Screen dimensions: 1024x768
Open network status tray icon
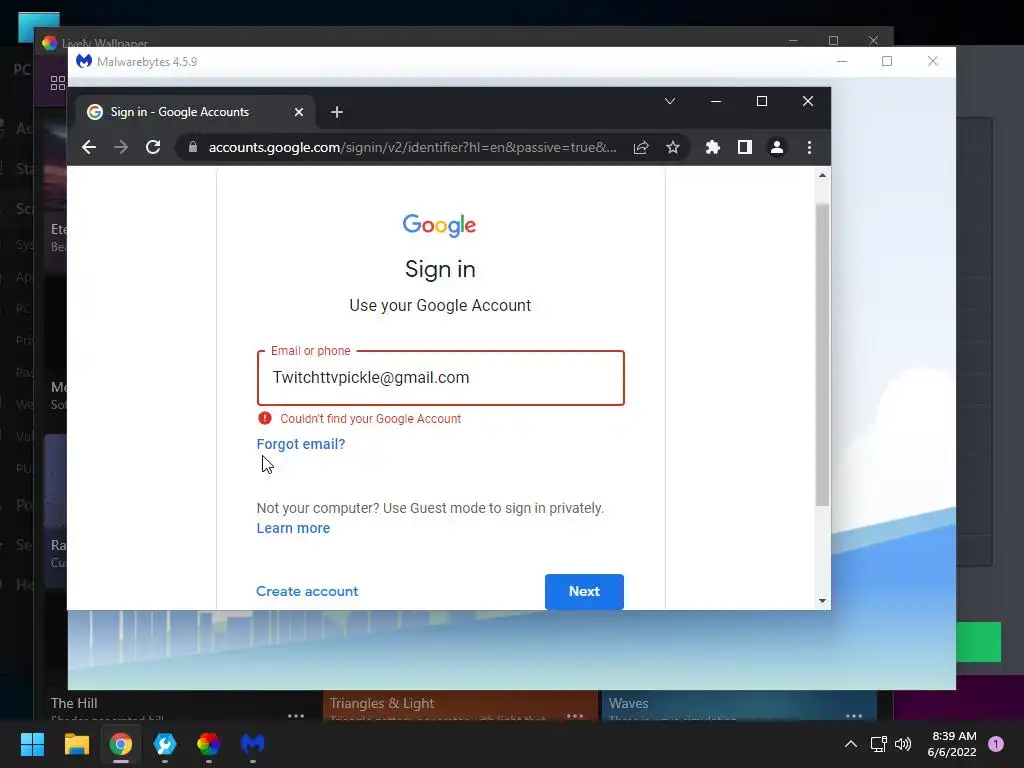[878, 744]
